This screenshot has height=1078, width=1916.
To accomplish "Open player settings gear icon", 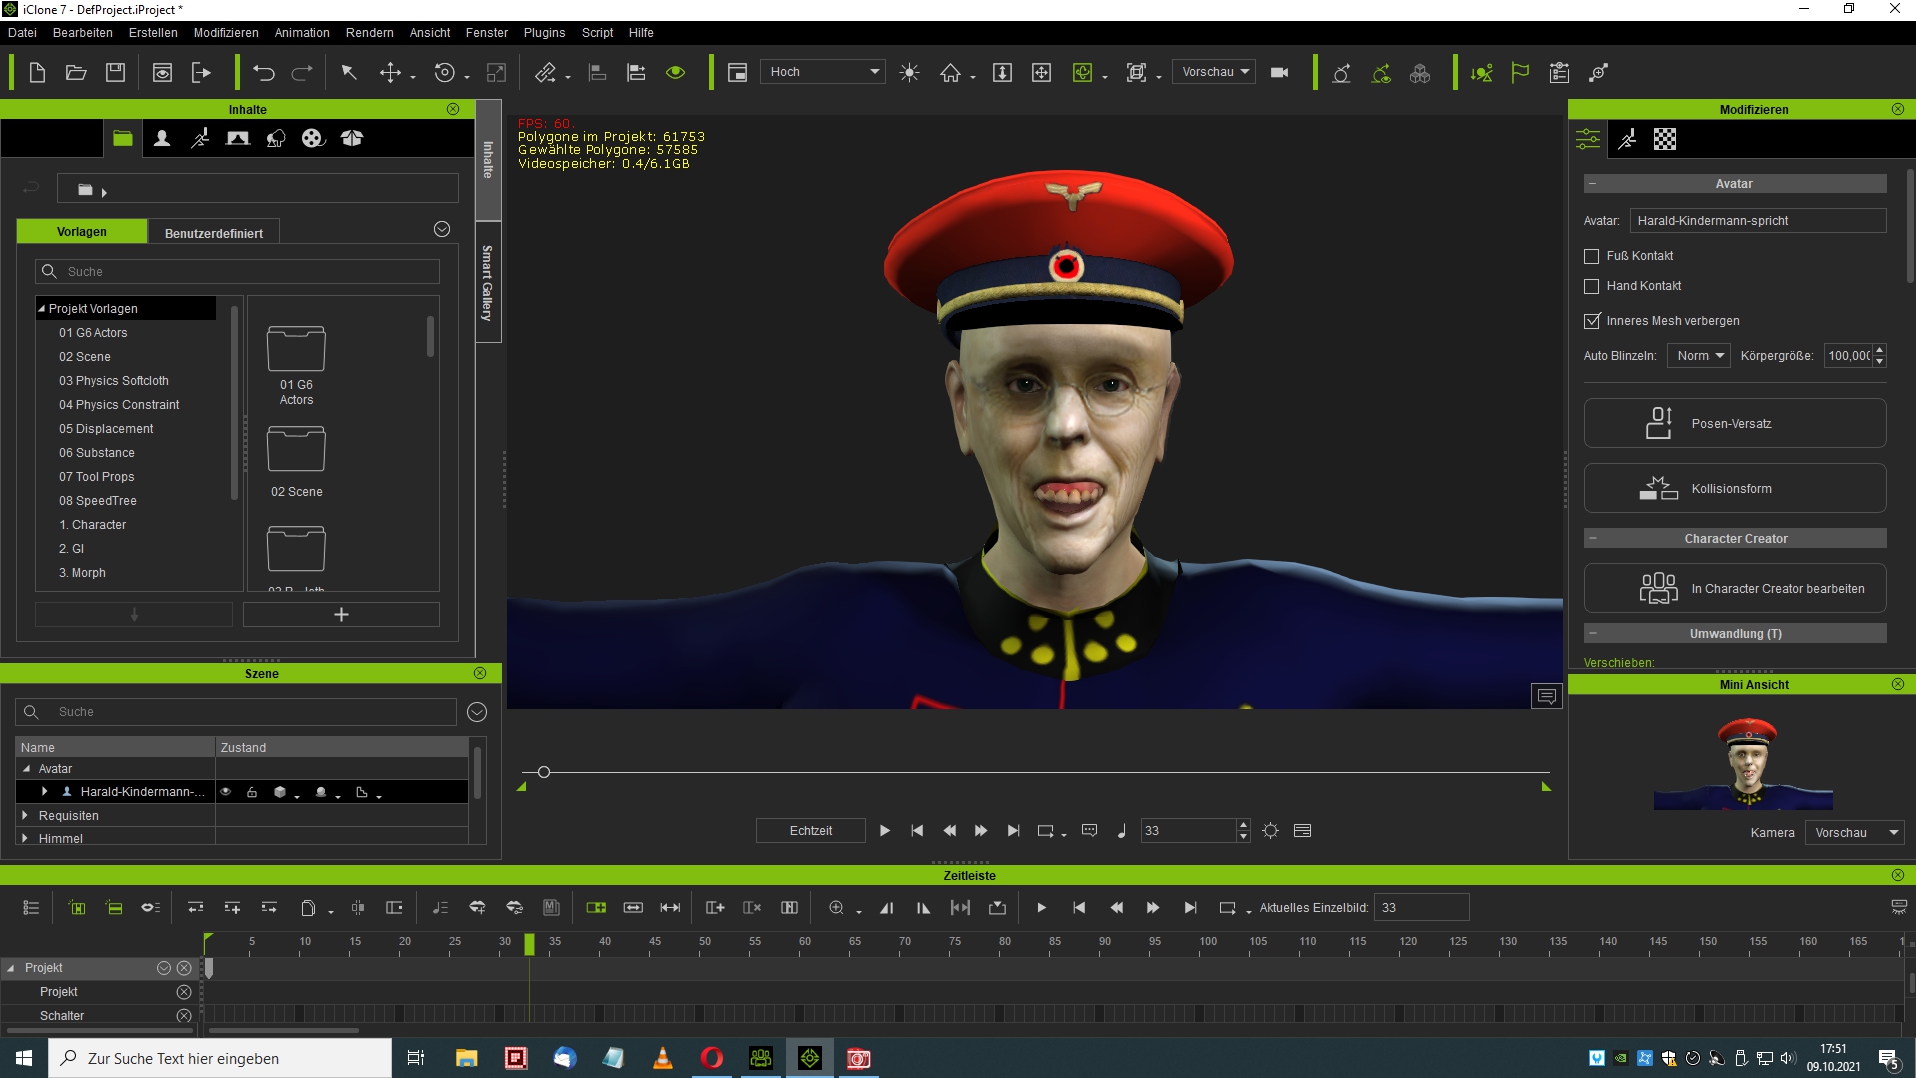I will click(x=1270, y=830).
